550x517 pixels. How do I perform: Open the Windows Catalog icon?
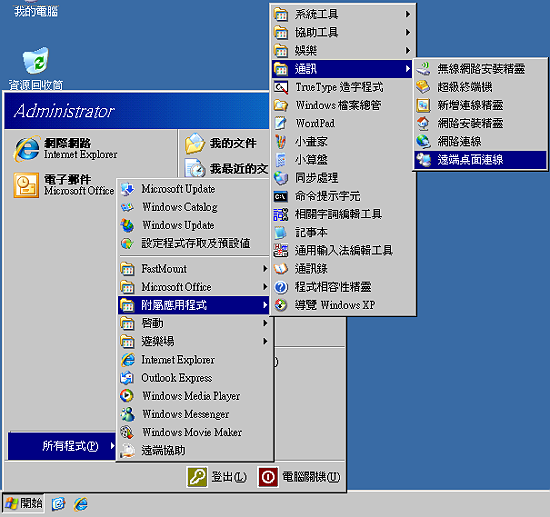point(127,207)
